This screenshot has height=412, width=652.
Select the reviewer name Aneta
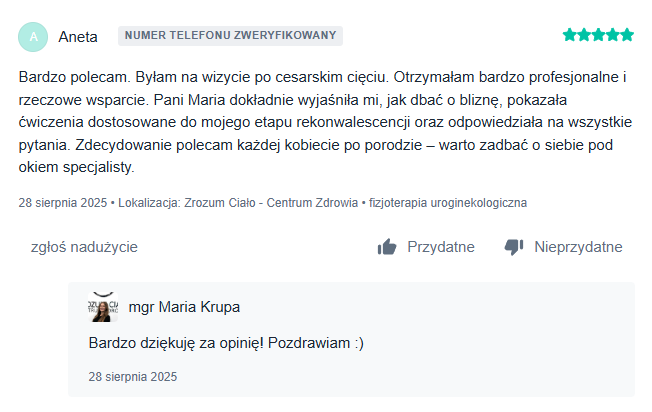[78, 37]
